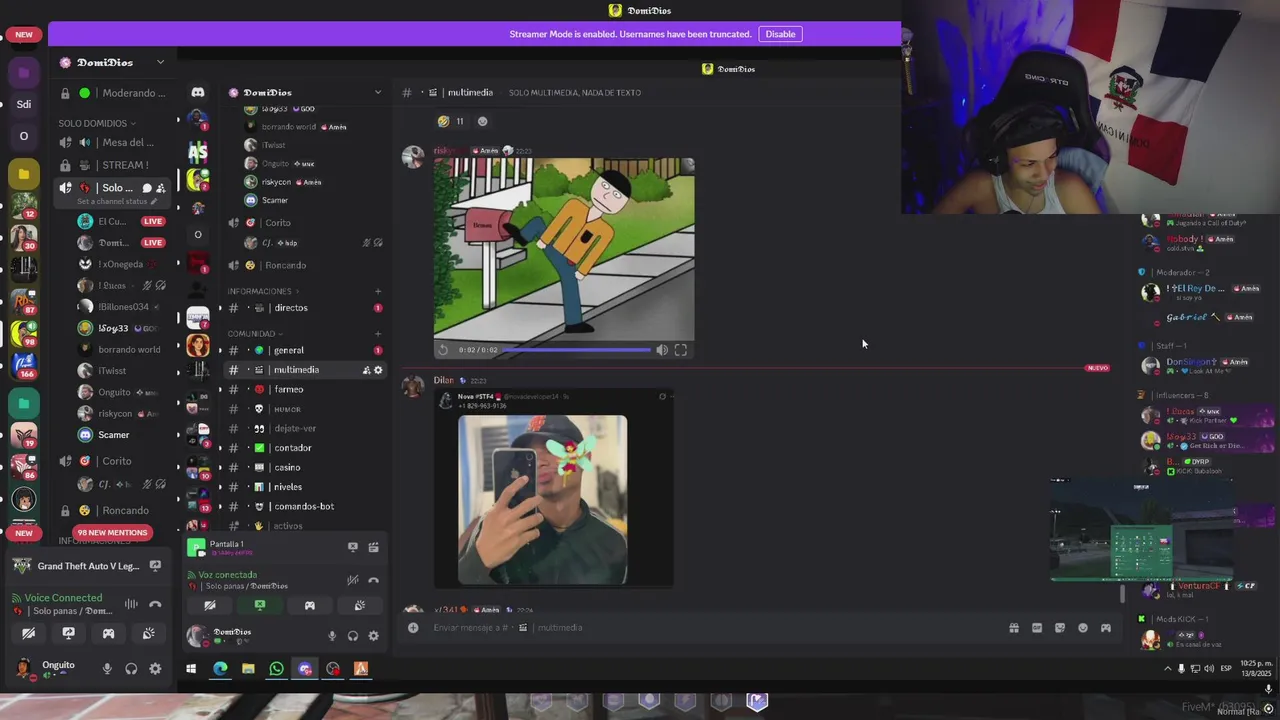Viewport: 1280px width, 720px height.
Task: Open the contador channel
Action: 305,448
